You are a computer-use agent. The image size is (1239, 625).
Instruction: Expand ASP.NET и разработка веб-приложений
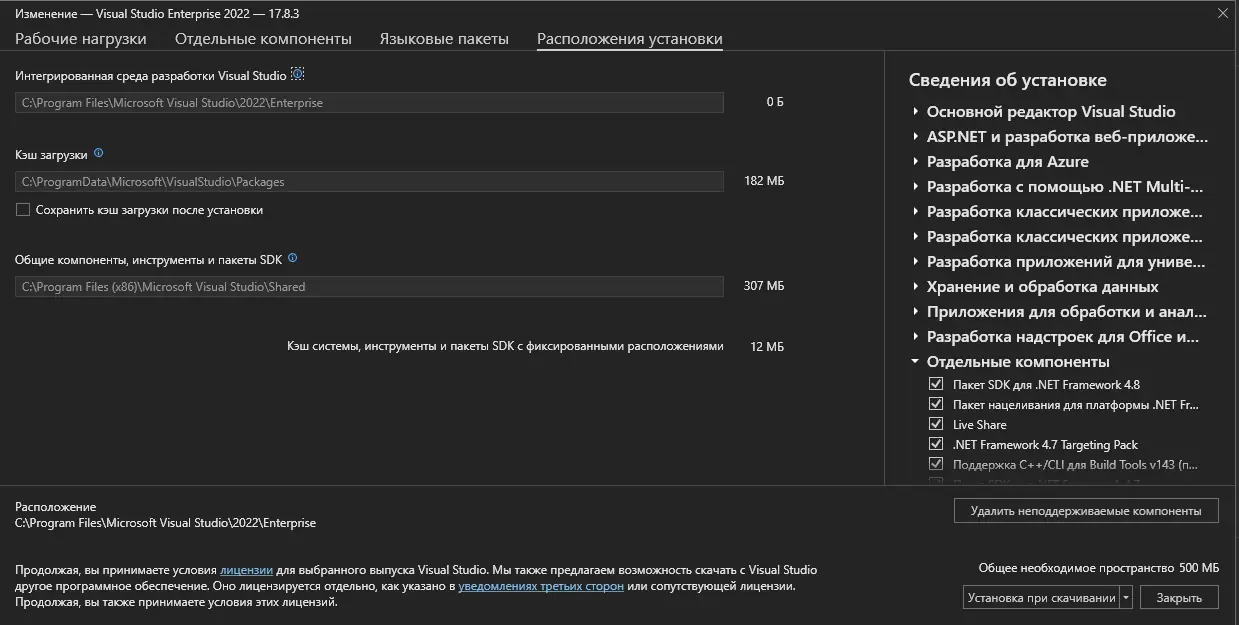coord(916,136)
